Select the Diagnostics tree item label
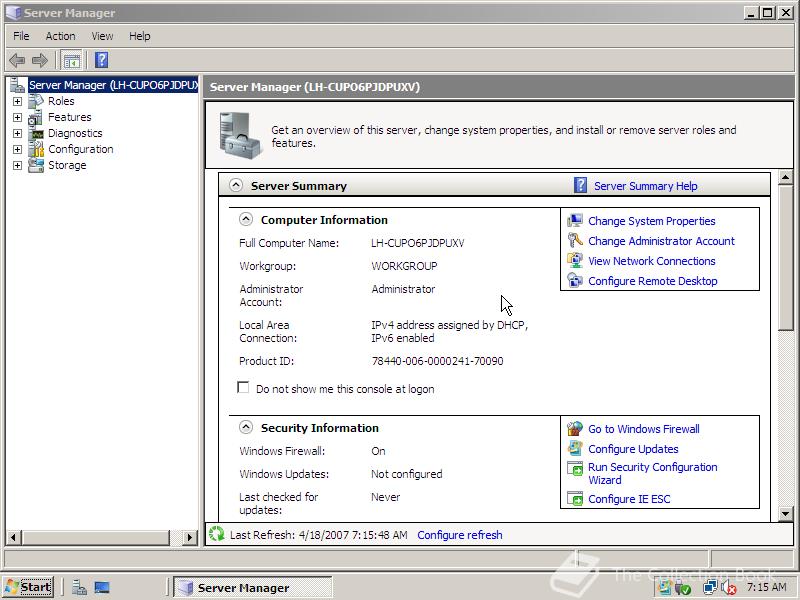Image resolution: width=800 pixels, height=600 pixels. click(x=75, y=133)
